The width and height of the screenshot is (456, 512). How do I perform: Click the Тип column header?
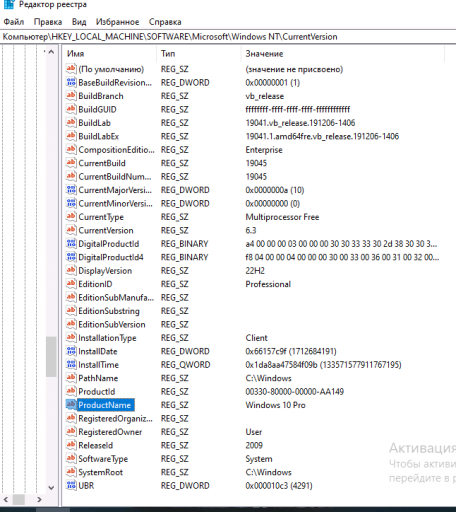pyautogui.click(x=199, y=54)
